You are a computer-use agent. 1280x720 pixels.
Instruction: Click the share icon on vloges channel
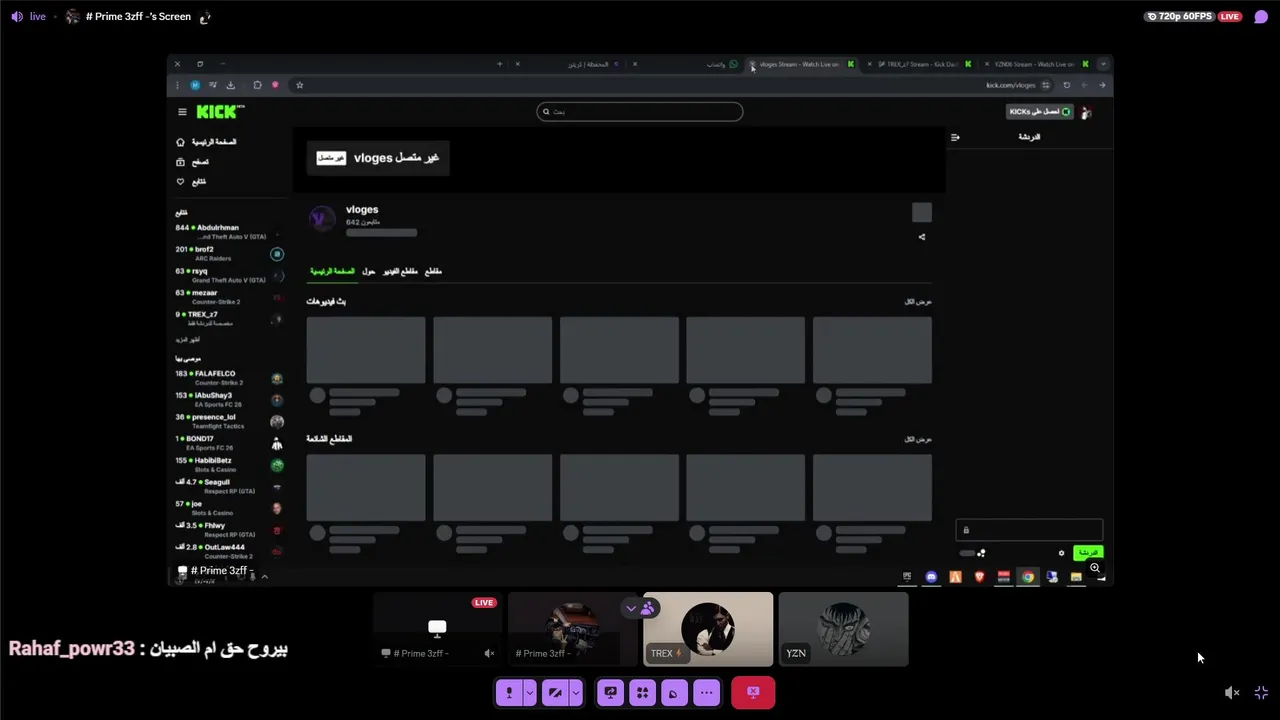pos(922,237)
